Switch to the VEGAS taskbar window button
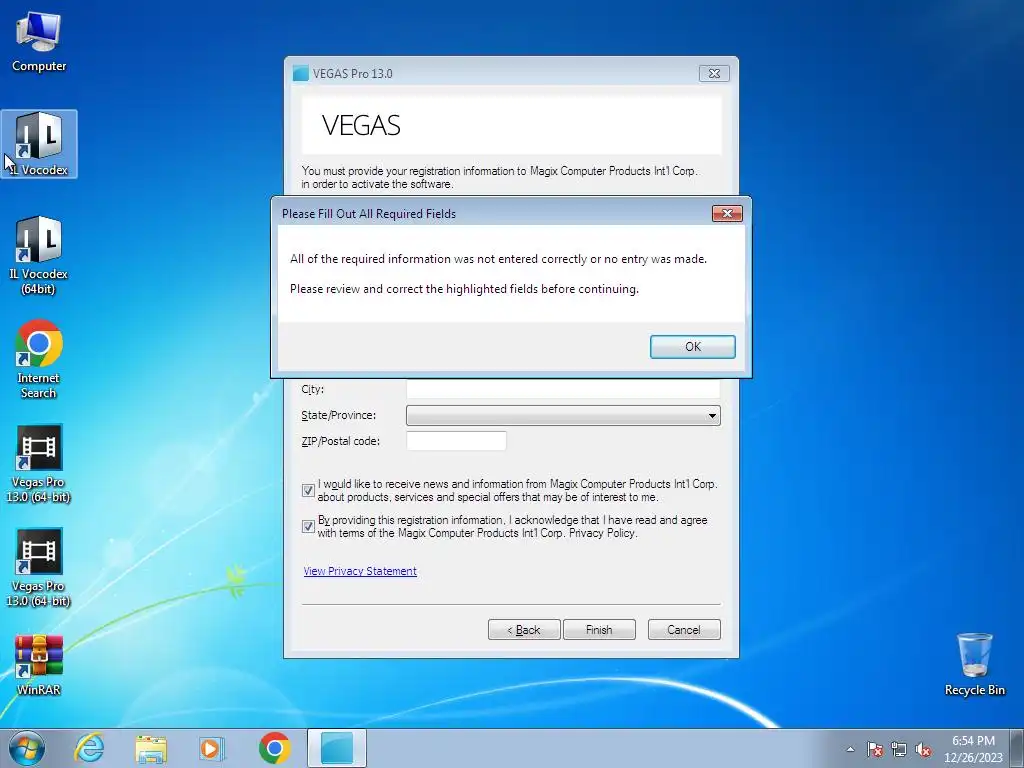The image size is (1024, 768). (x=337, y=748)
